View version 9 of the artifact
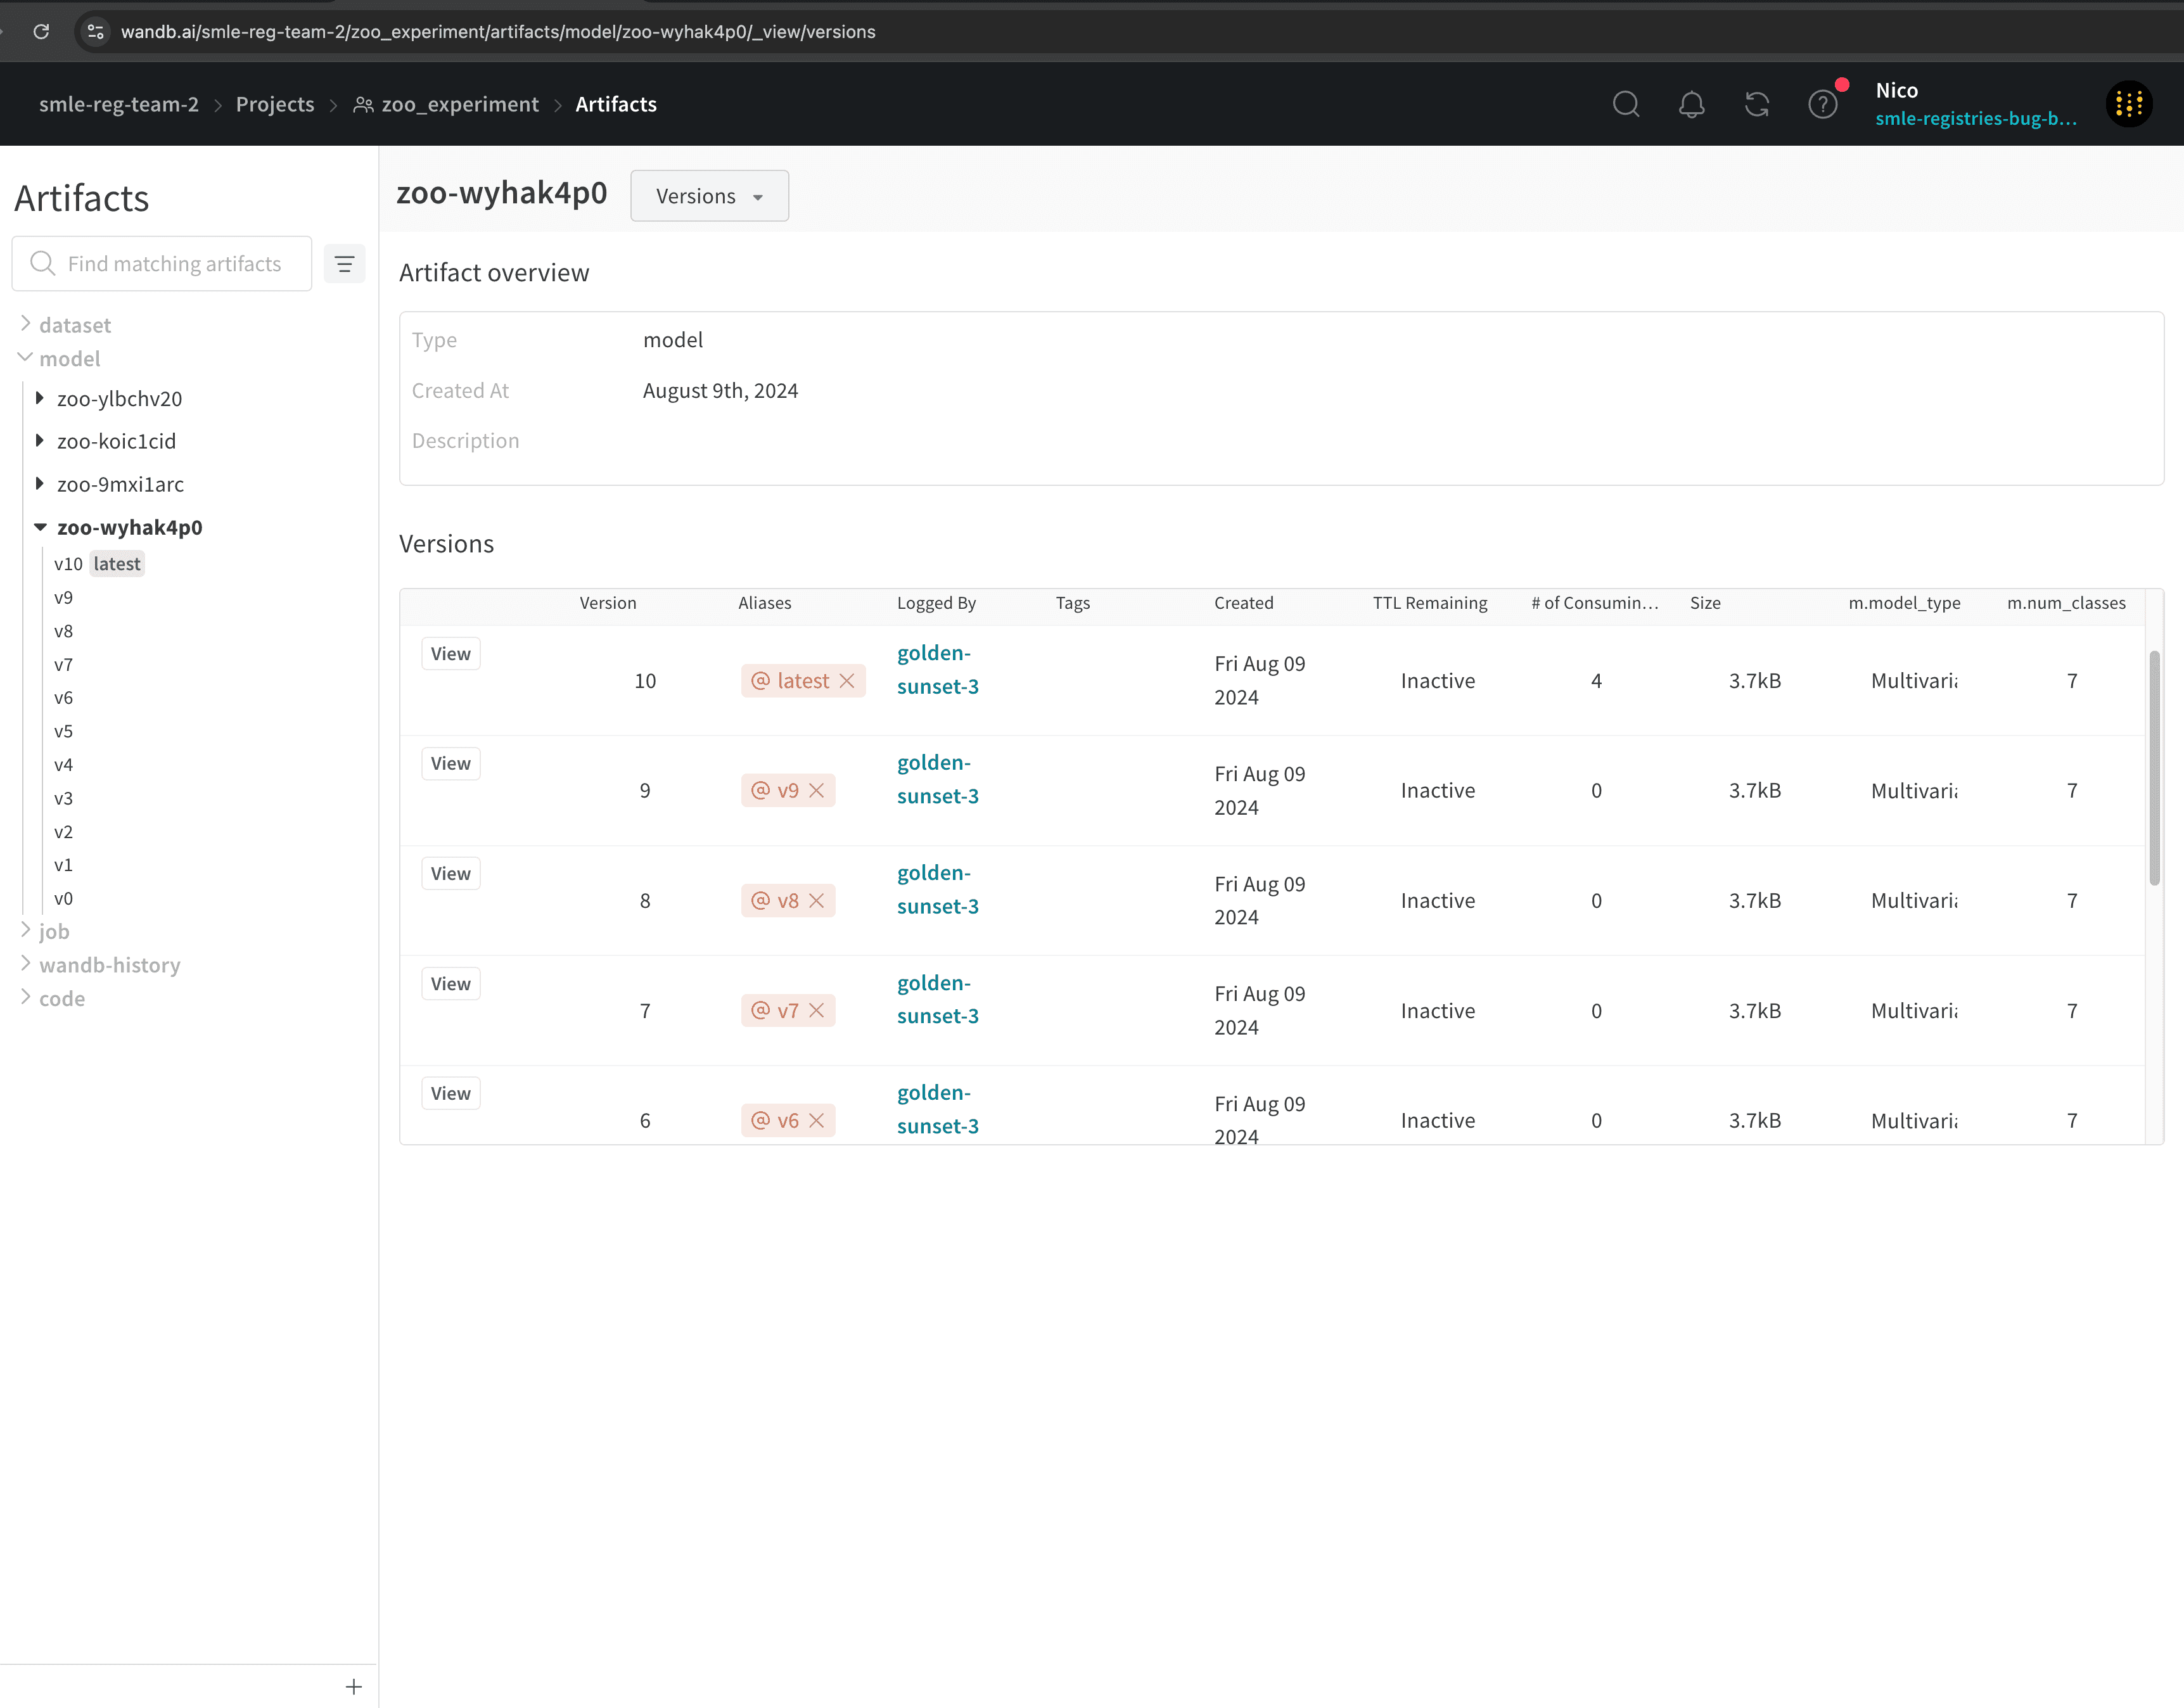Viewport: 2184px width, 1708px height. tap(451, 764)
